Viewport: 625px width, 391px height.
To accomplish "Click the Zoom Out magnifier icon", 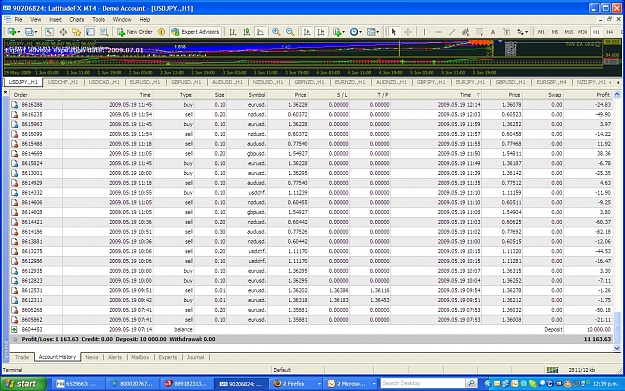I will click(290, 32).
